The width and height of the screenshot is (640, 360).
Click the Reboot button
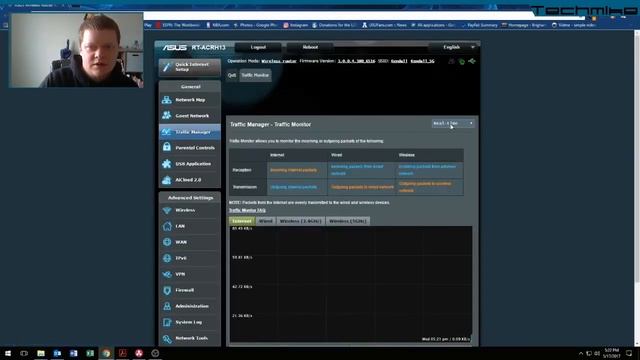(310, 47)
